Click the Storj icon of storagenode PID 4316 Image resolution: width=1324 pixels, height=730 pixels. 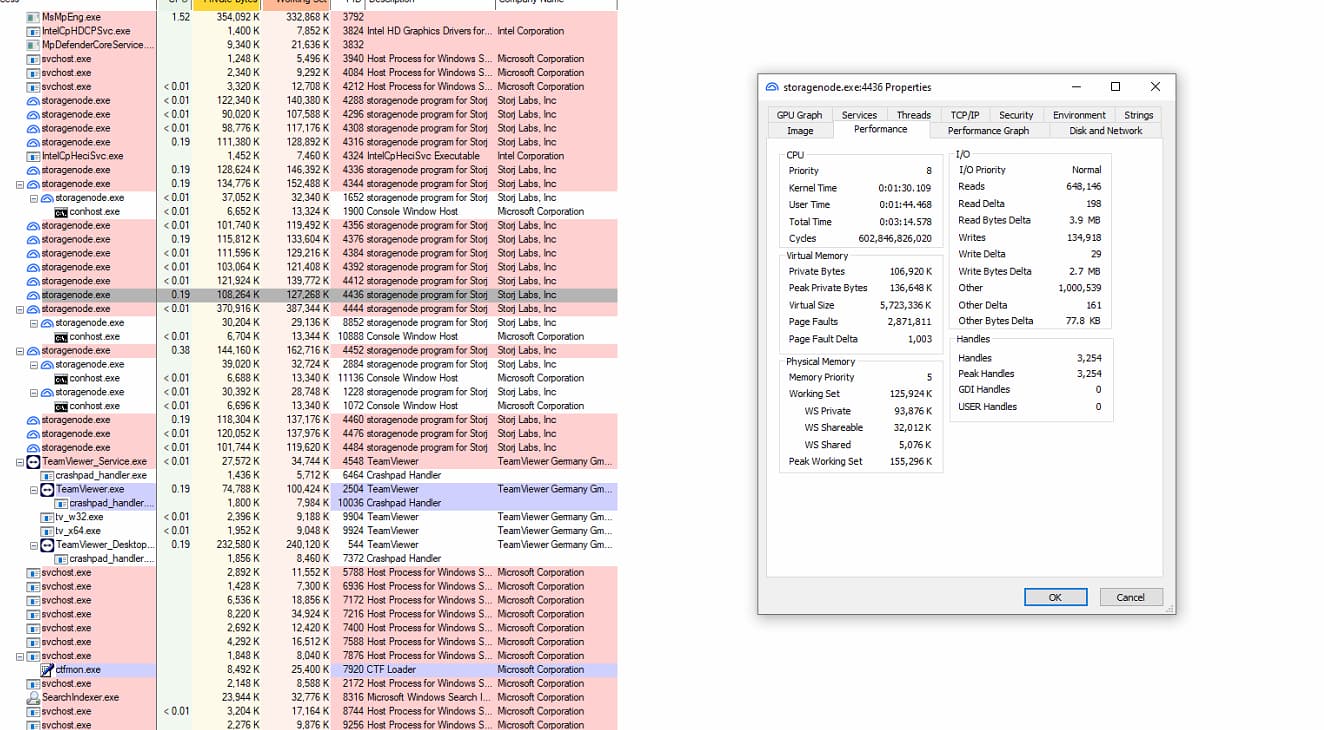33,142
